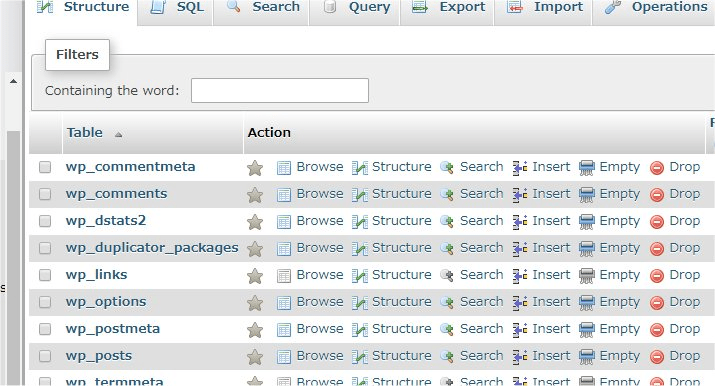Mark wp_commentmeta as favorite with star icon
This screenshot has width=715, height=386.
coord(254,168)
